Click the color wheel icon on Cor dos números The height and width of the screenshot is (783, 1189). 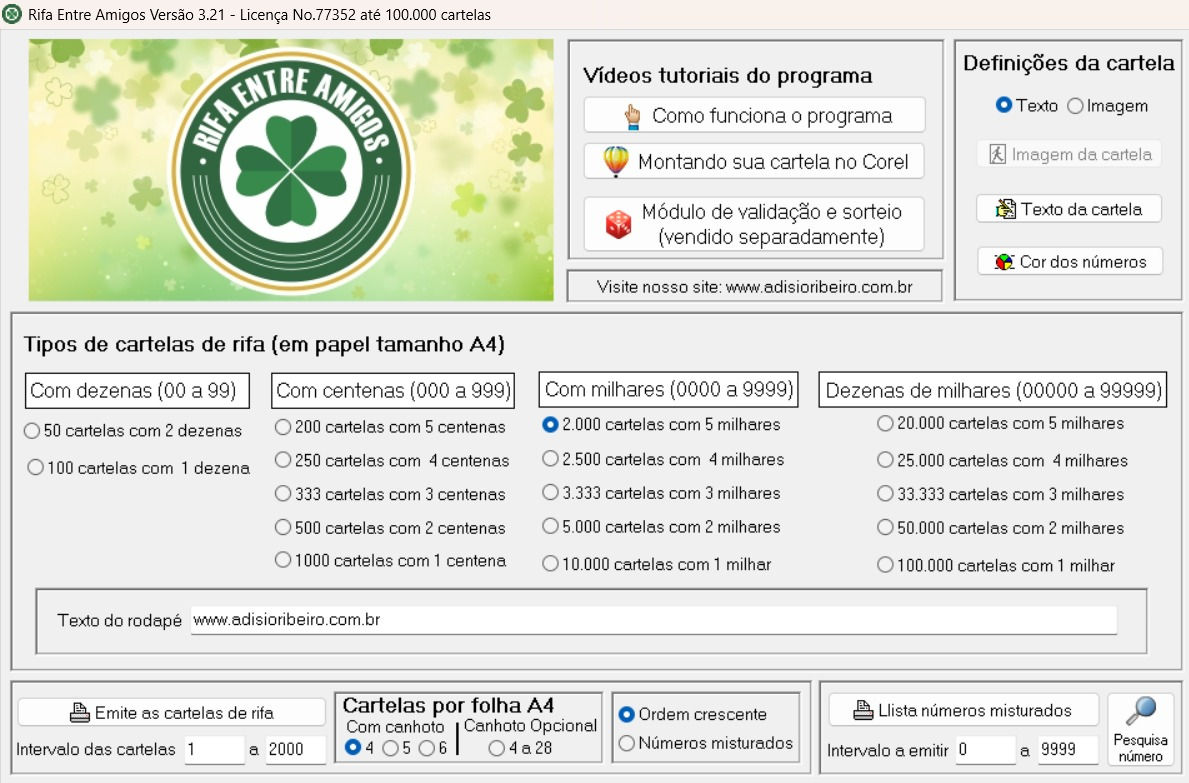pos(1004,262)
